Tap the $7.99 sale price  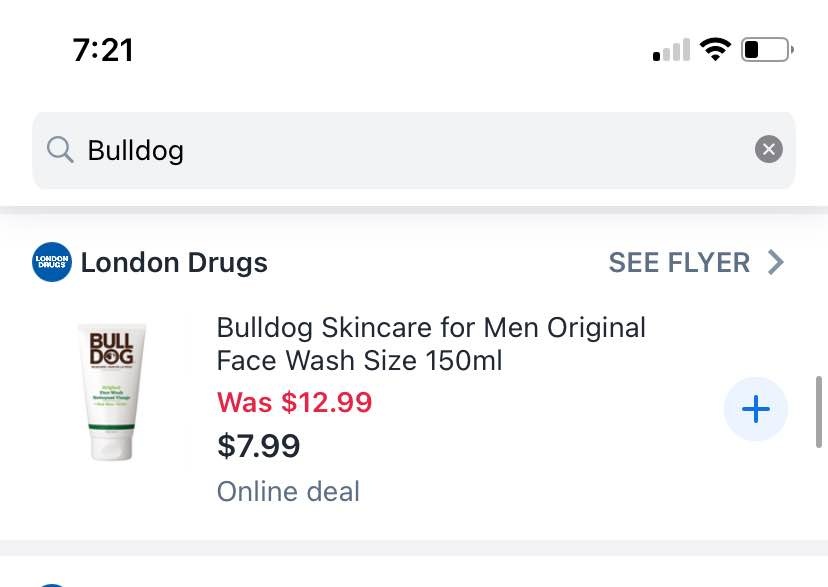(258, 446)
